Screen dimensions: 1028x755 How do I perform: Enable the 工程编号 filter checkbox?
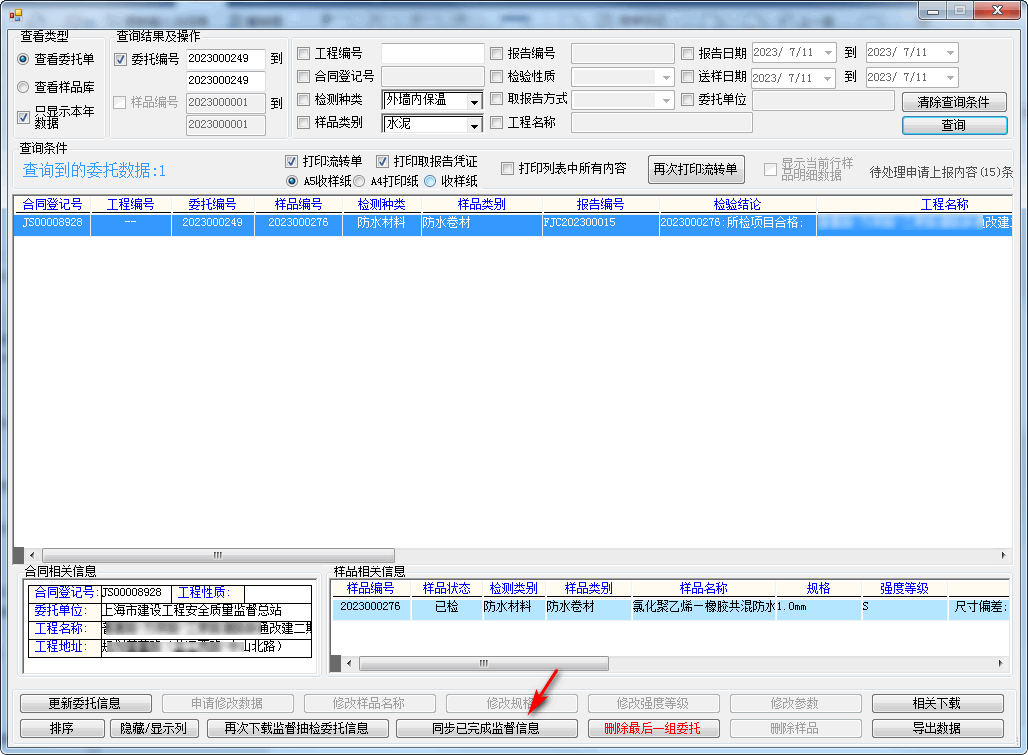click(x=304, y=54)
